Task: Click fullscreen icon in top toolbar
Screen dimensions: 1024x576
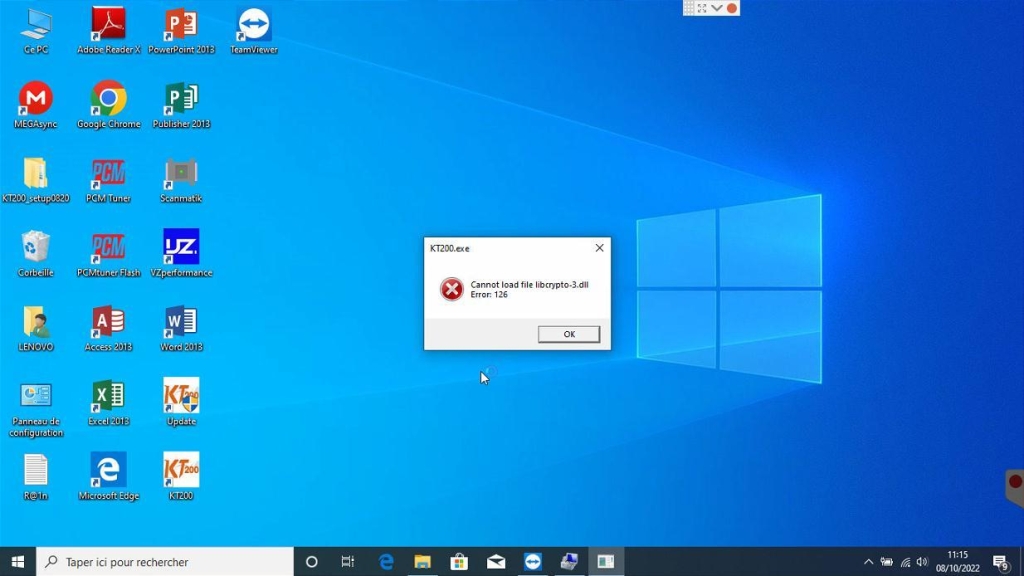Action: point(702,8)
